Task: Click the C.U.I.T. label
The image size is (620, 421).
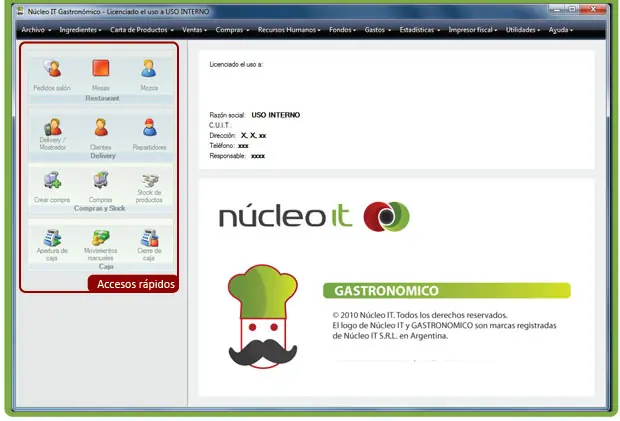Action: pos(220,125)
